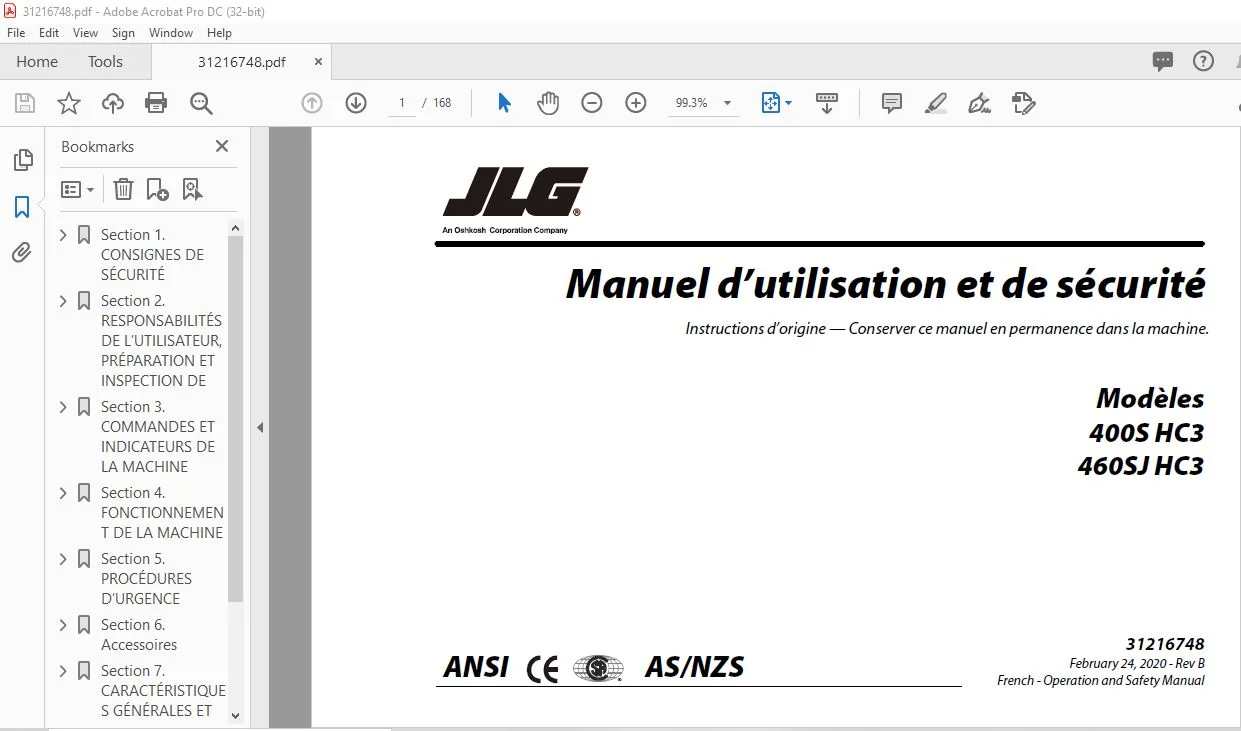1241x731 pixels.
Task: Upload file to cloud icon
Action: pyautogui.click(x=113, y=103)
